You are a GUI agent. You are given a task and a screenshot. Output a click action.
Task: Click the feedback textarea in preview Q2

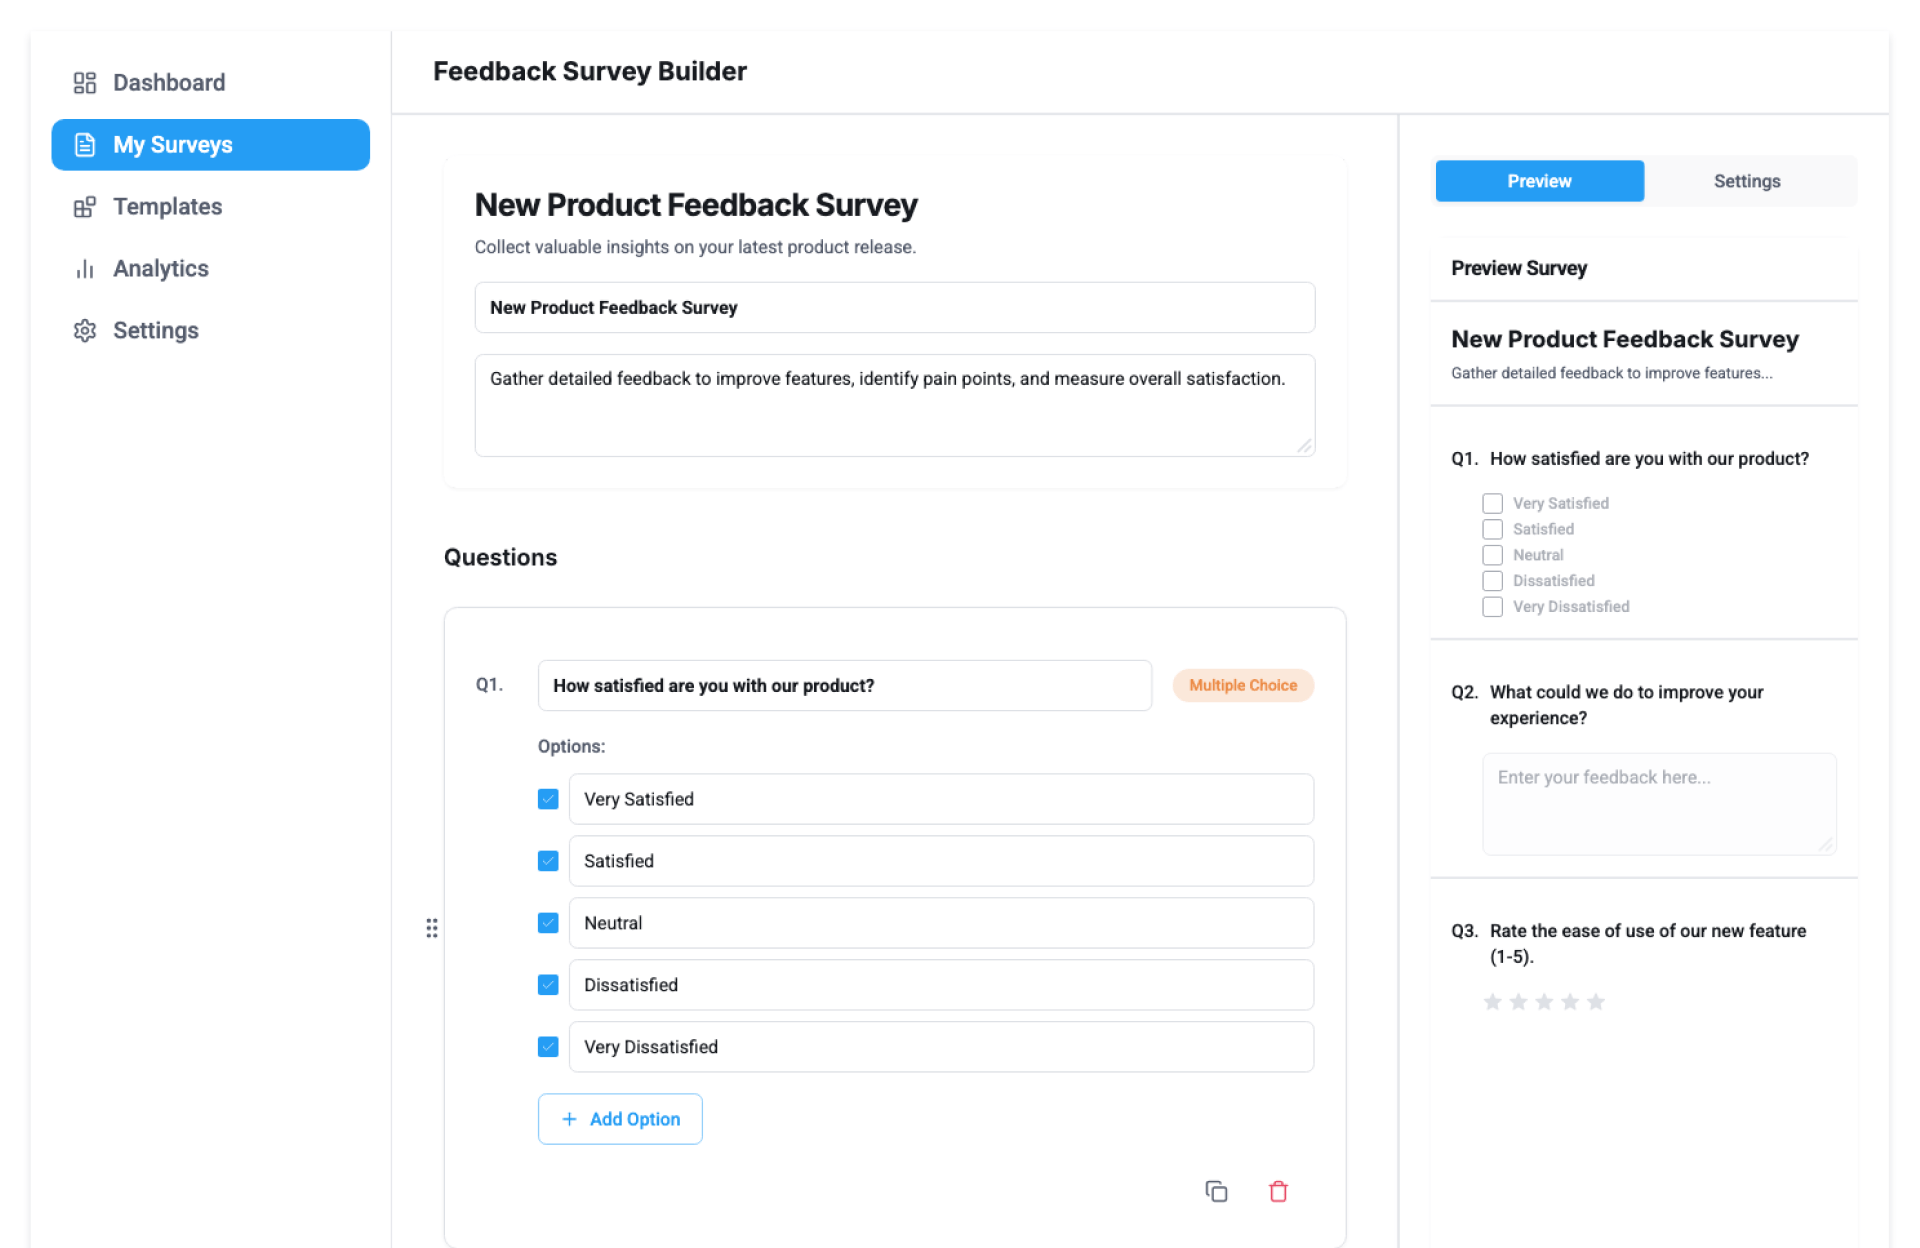pos(1659,803)
